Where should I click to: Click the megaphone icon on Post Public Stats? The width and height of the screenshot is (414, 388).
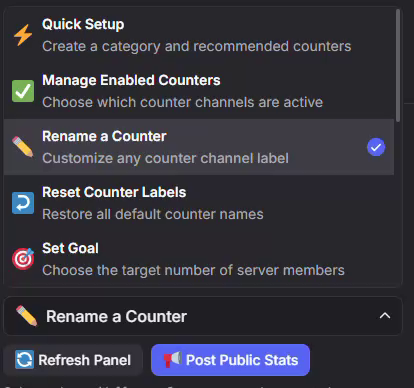click(x=172, y=360)
